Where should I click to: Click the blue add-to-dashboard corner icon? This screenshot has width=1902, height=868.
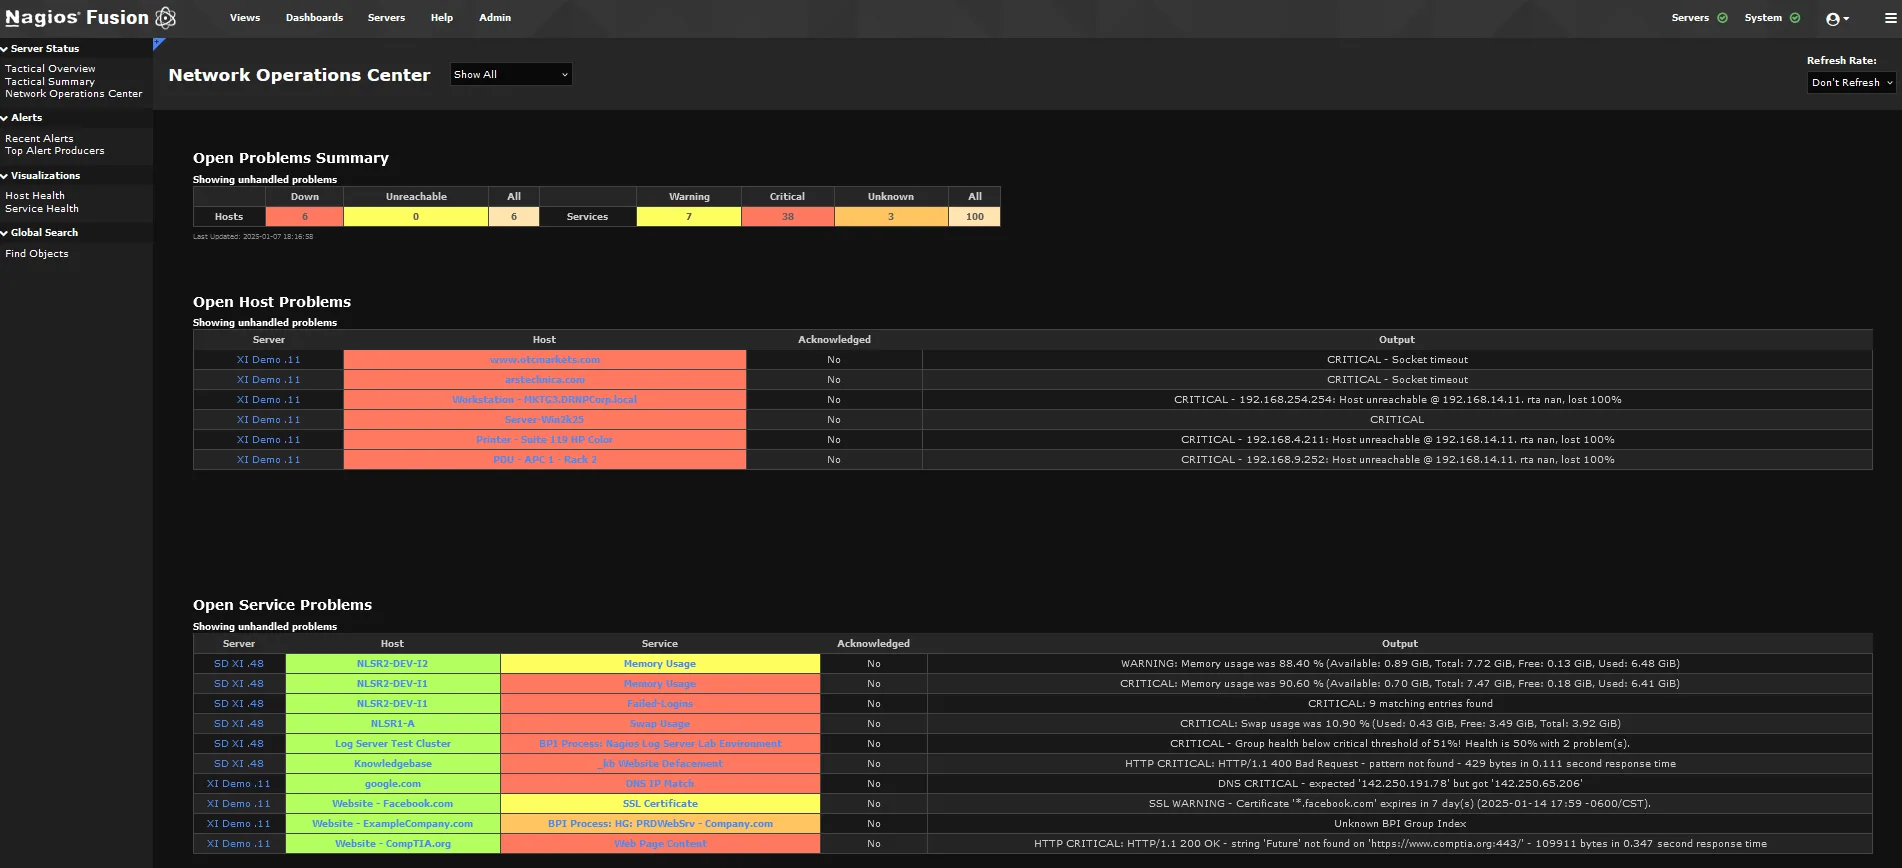tap(158, 44)
